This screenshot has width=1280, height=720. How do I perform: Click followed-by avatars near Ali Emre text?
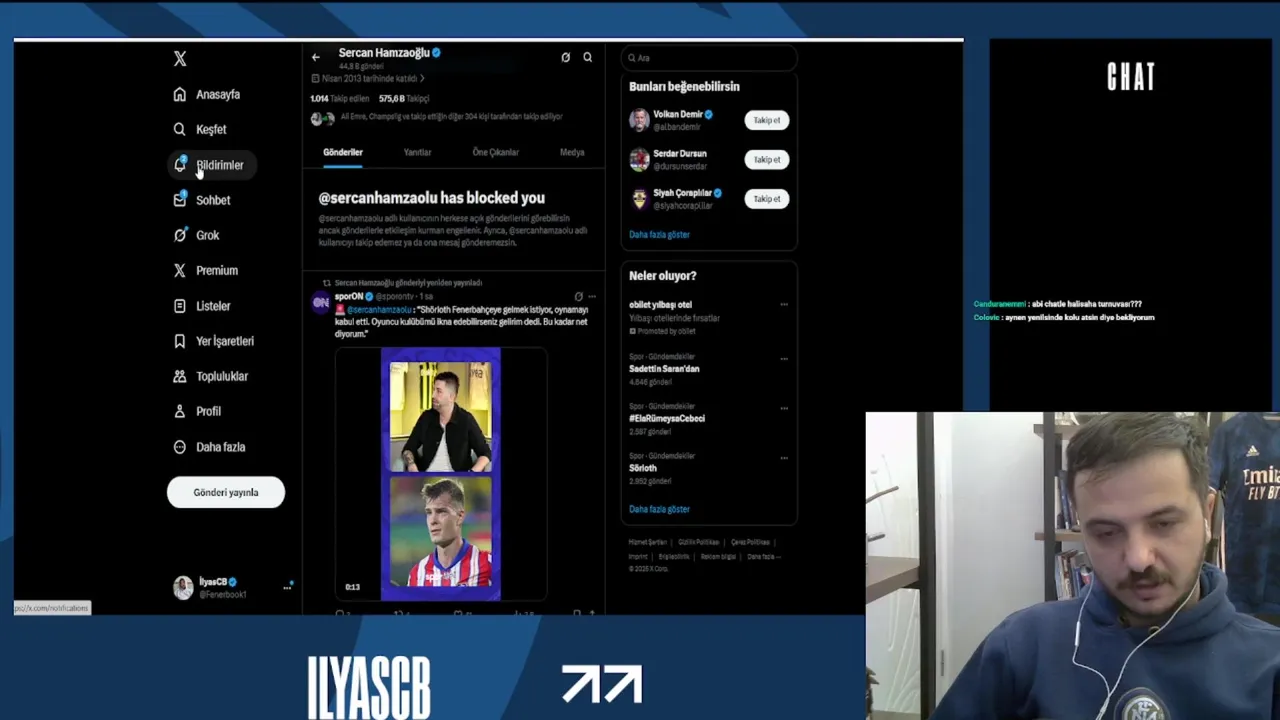click(322, 118)
